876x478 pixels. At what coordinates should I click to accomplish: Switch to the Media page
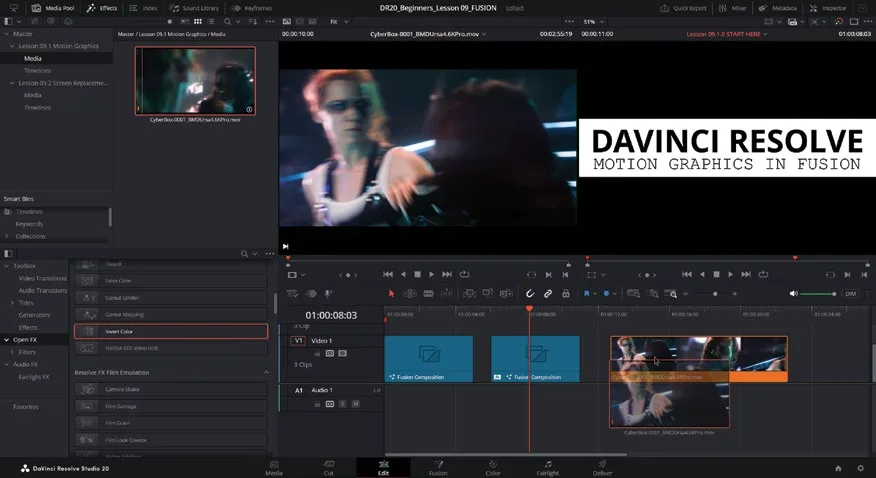click(274, 468)
